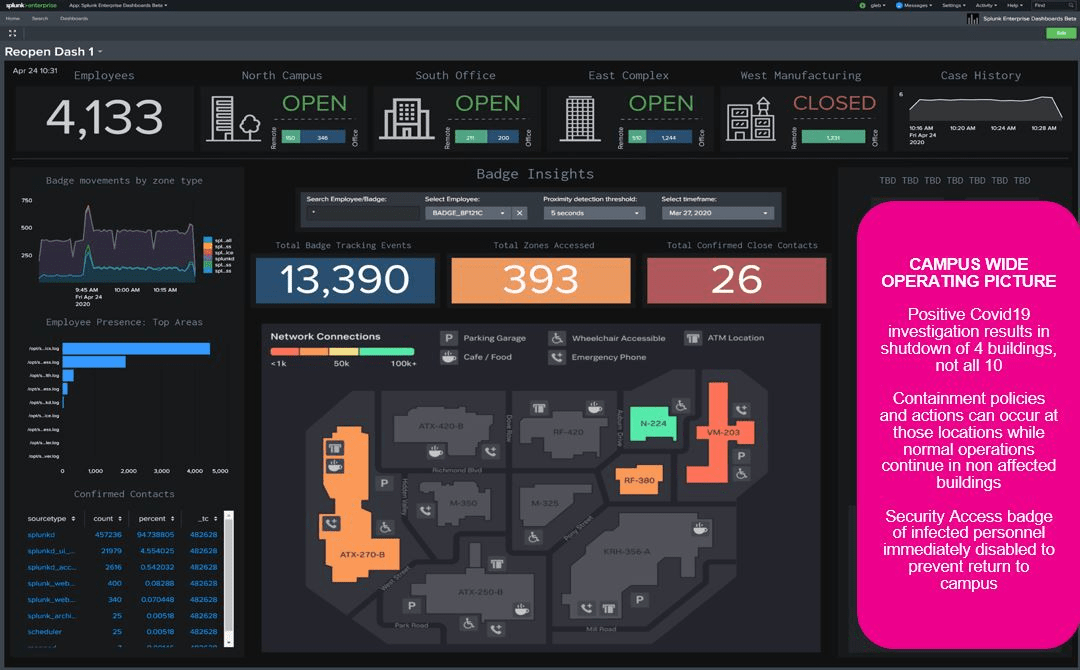Open the Settings menu
Screen dimensions: 1080x670
click(x=953, y=5)
